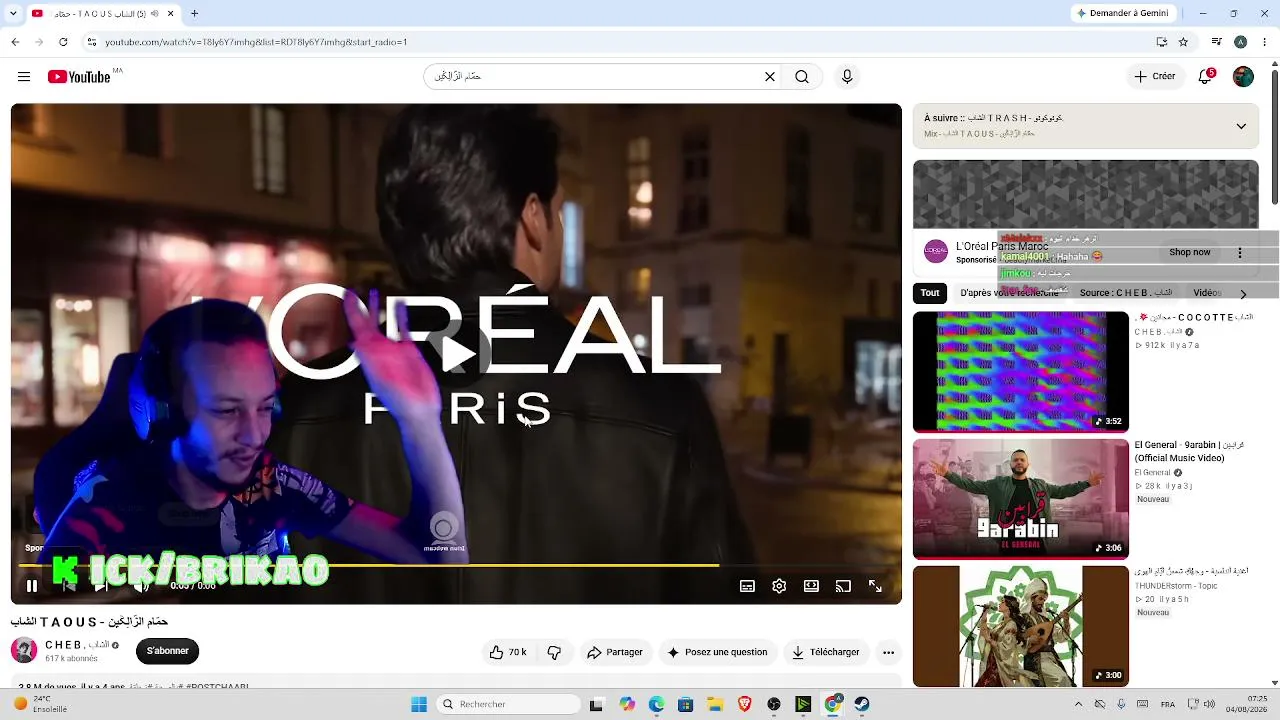
Task: Select the Tout filter chip
Action: (930, 293)
